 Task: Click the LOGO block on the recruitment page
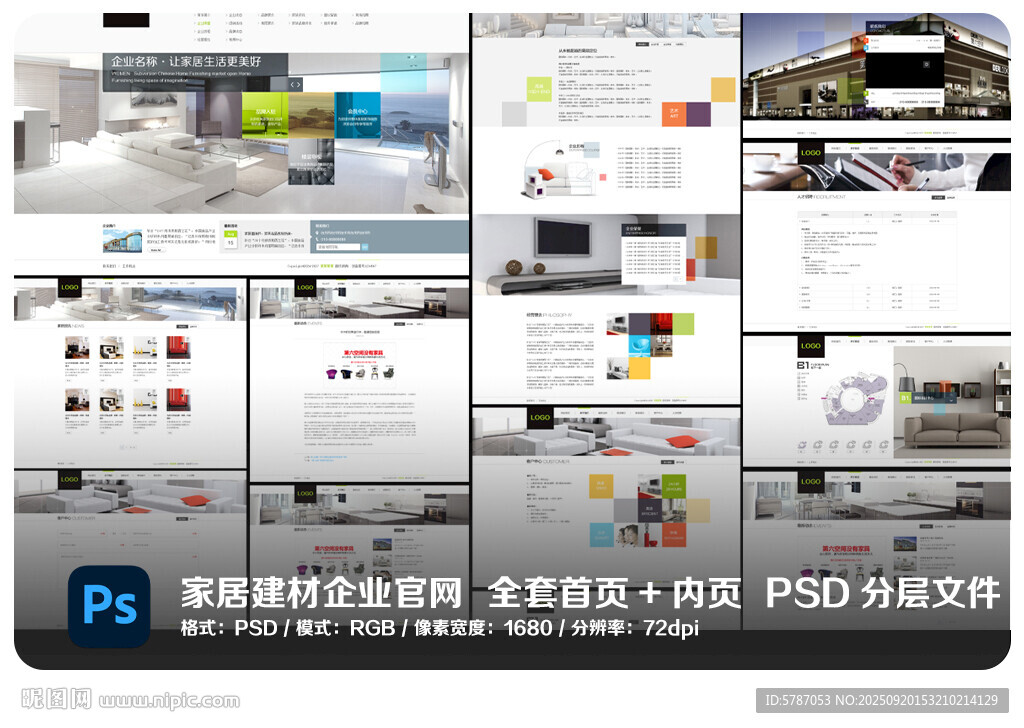810,153
